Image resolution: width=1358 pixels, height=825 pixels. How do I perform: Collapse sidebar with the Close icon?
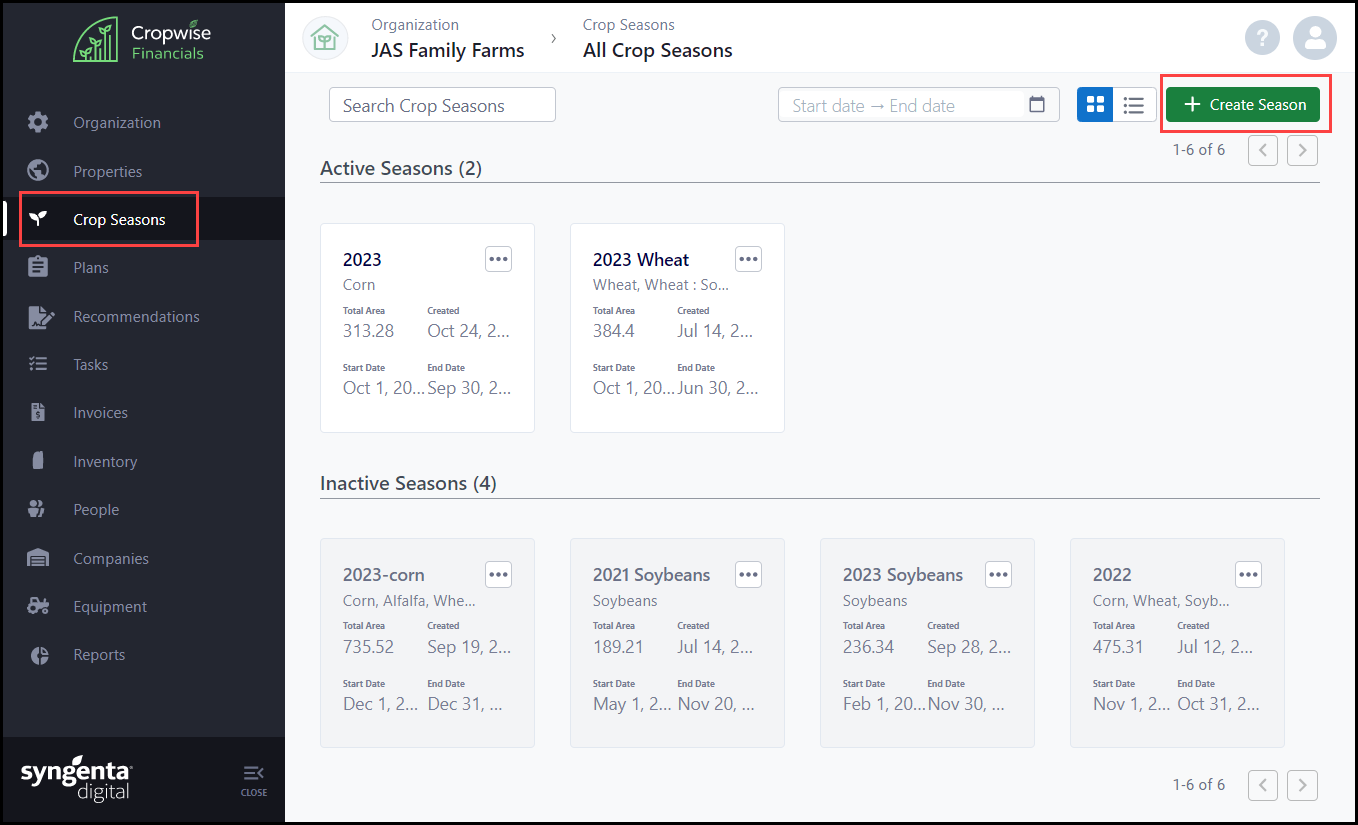[x=253, y=780]
